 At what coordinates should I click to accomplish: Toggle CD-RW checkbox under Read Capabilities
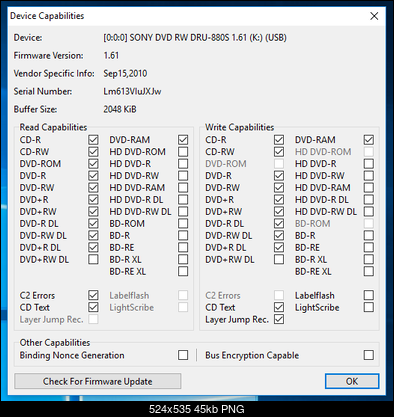point(93,152)
